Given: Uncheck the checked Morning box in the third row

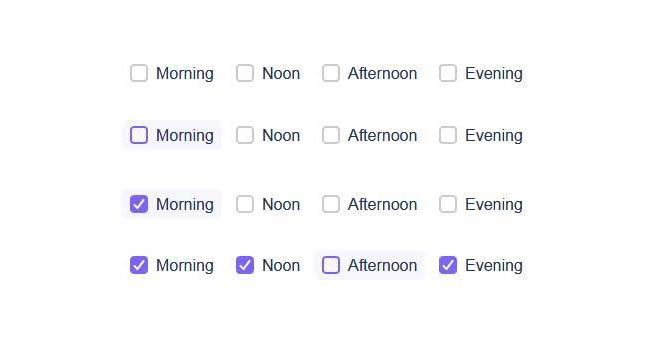Looking at the screenshot, I should pos(139,204).
